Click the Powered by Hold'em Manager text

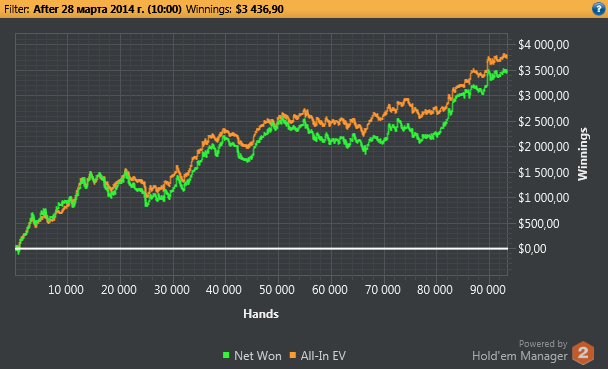tap(520, 350)
